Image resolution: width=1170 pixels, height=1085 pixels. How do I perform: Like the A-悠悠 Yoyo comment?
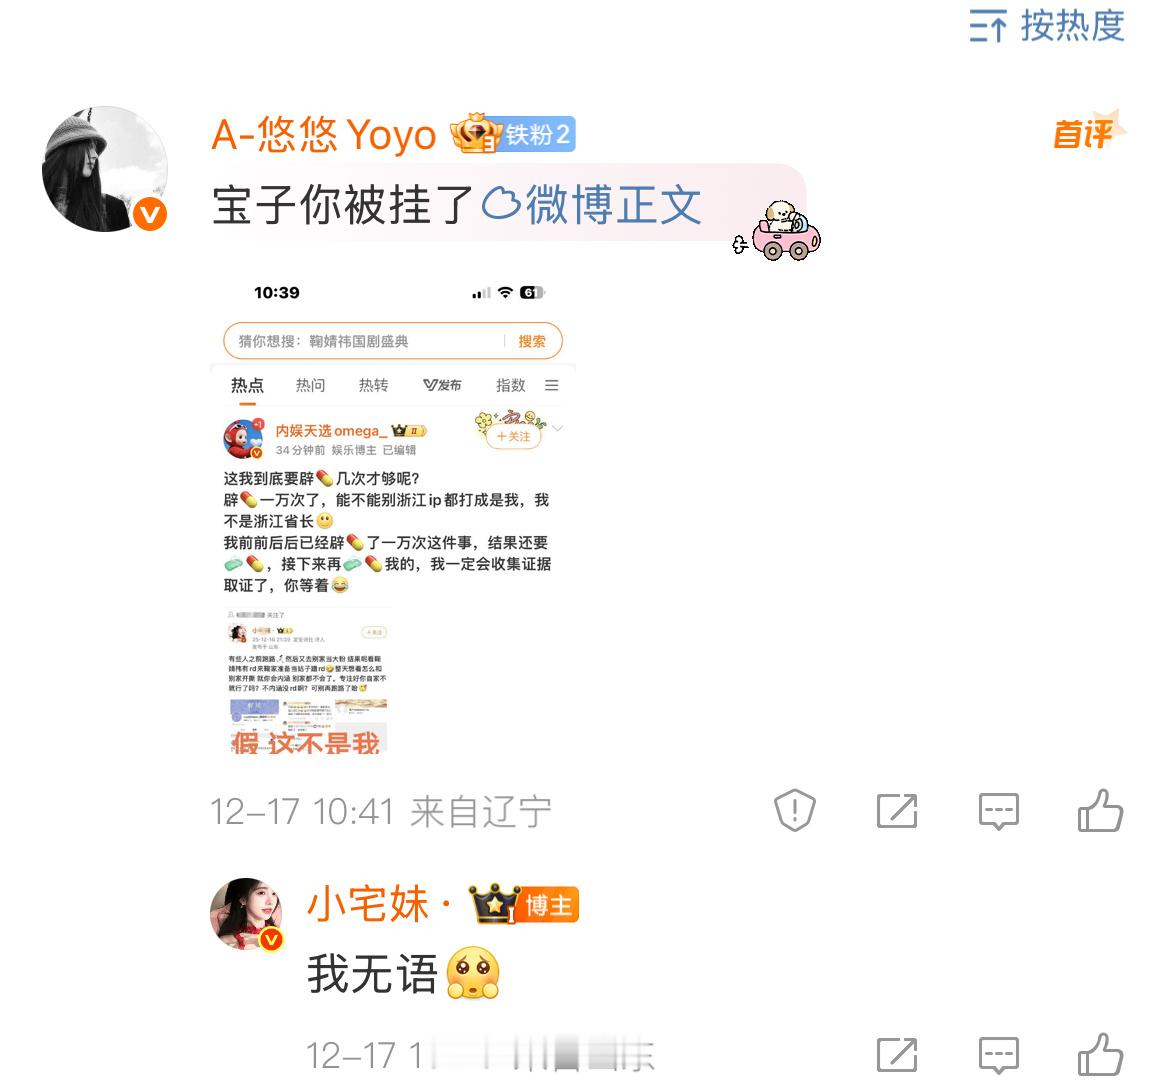[x=1100, y=810]
